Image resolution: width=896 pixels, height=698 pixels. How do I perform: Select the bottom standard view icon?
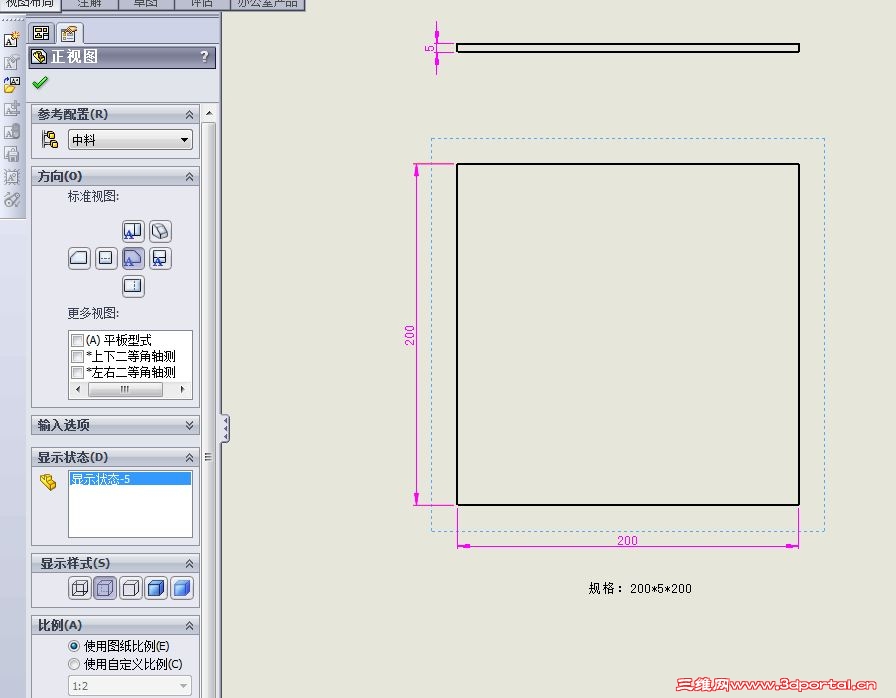pos(133,286)
